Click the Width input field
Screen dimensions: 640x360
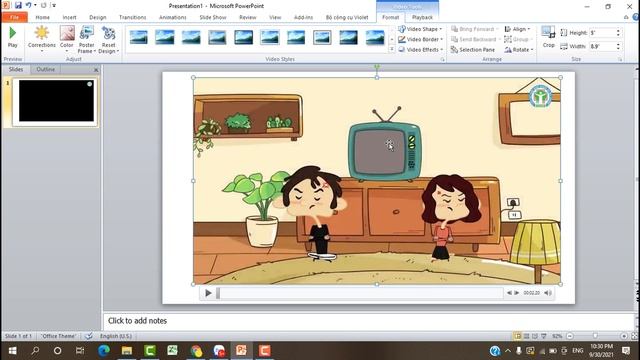click(602, 46)
